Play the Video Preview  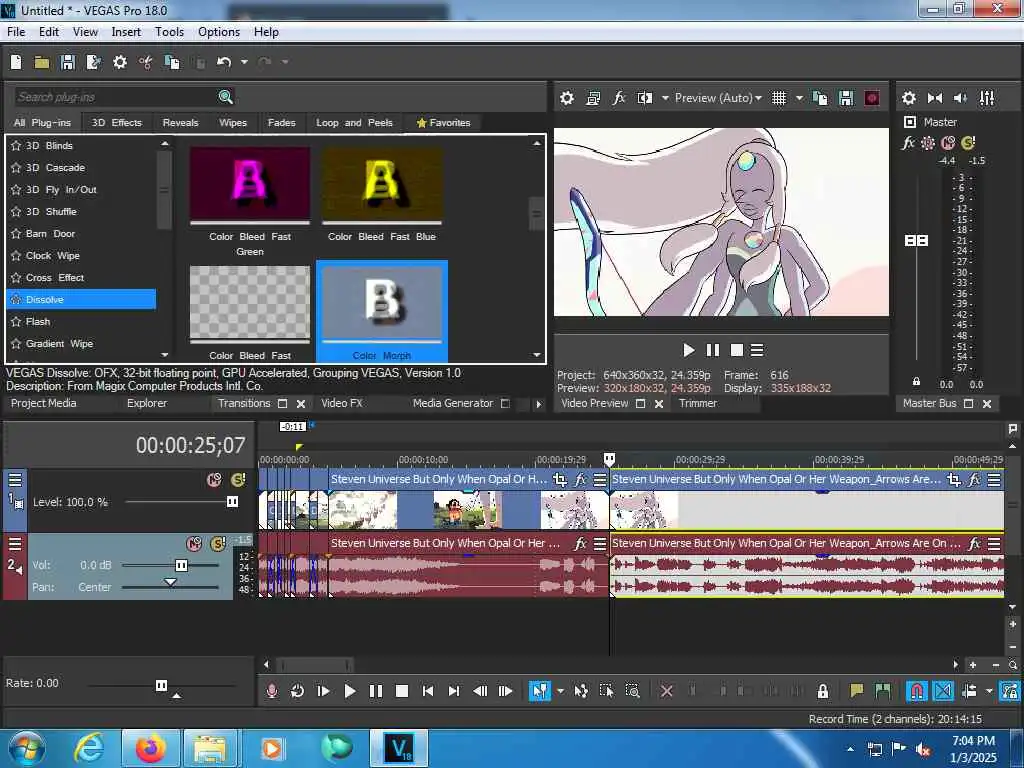pyautogui.click(x=688, y=350)
